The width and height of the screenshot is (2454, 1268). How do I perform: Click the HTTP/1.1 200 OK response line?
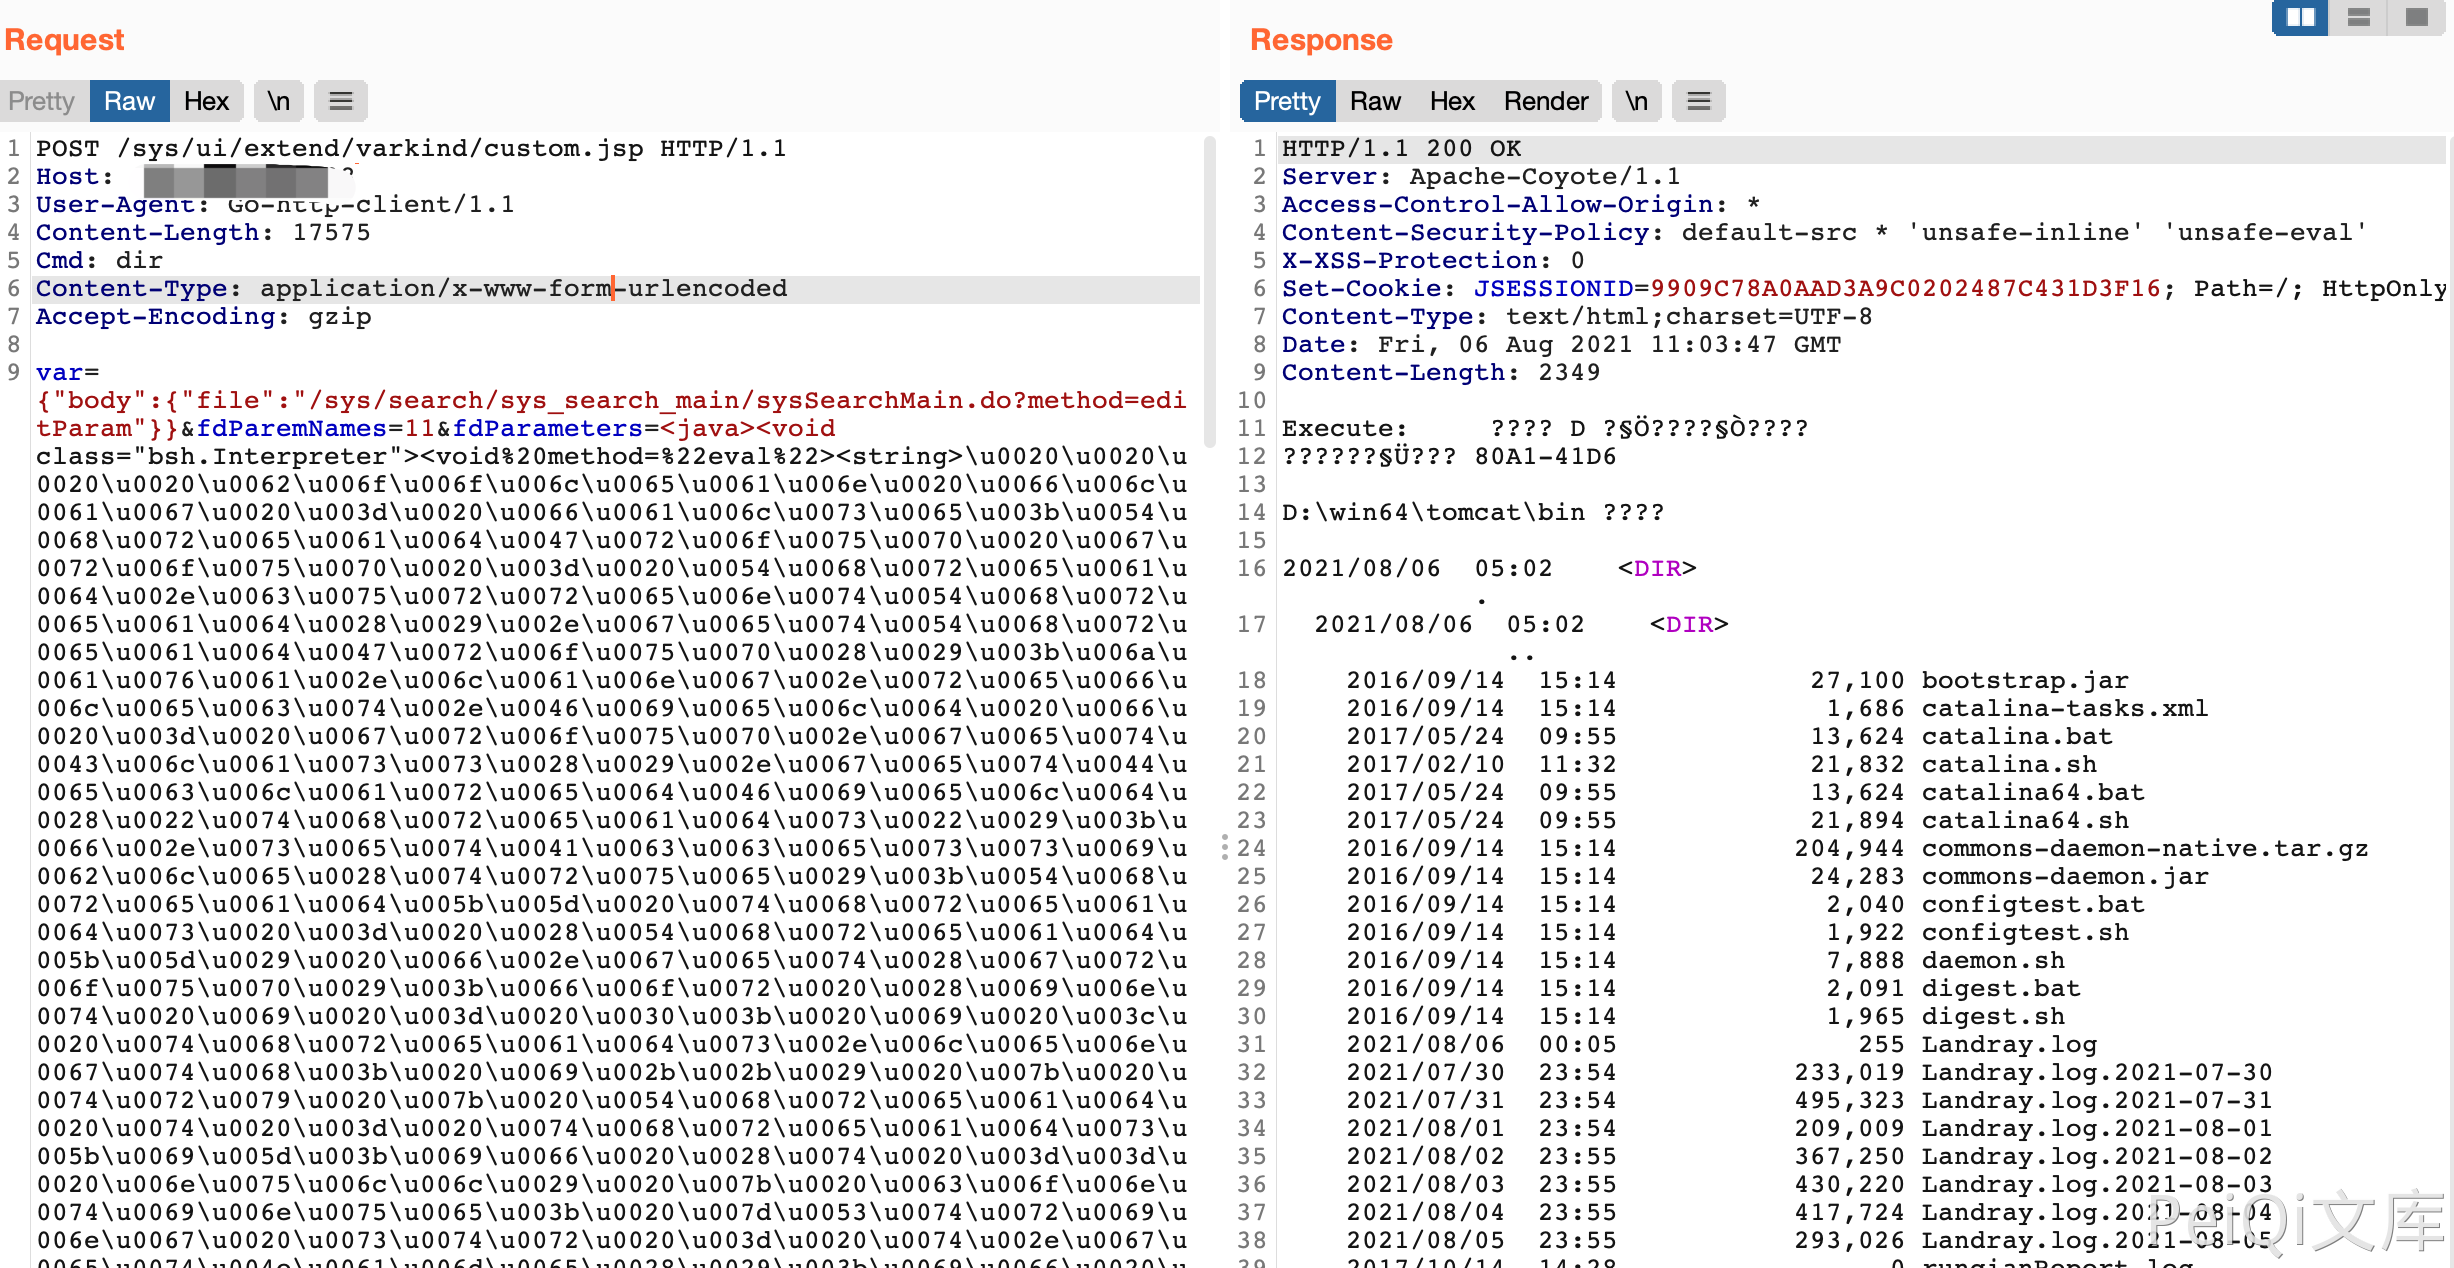click(x=1401, y=149)
